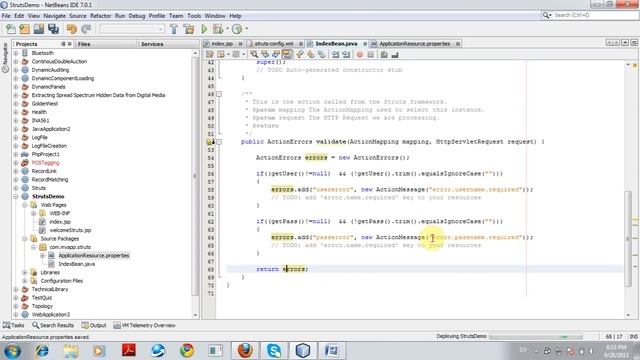
Task: Click the Find Next Occurrence icon
Action: tap(276, 54)
